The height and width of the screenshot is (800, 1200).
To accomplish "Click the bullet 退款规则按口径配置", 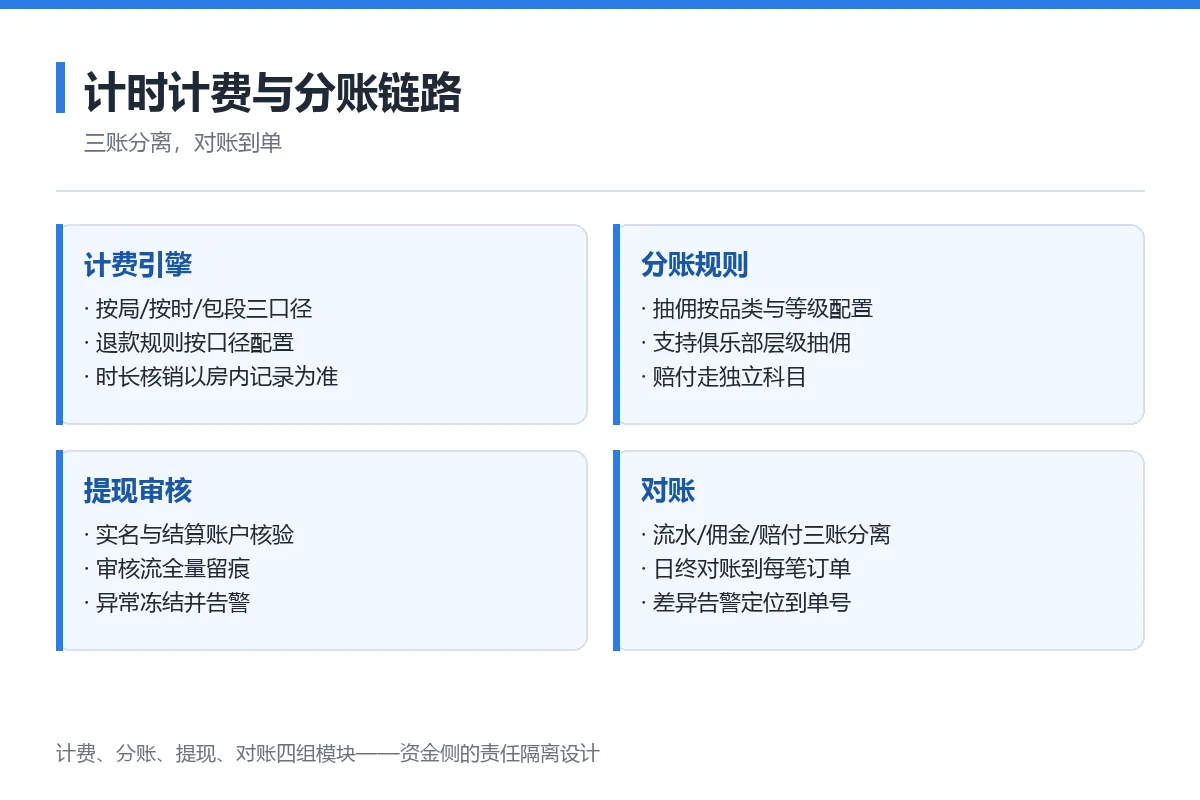I will coord(189,343).
